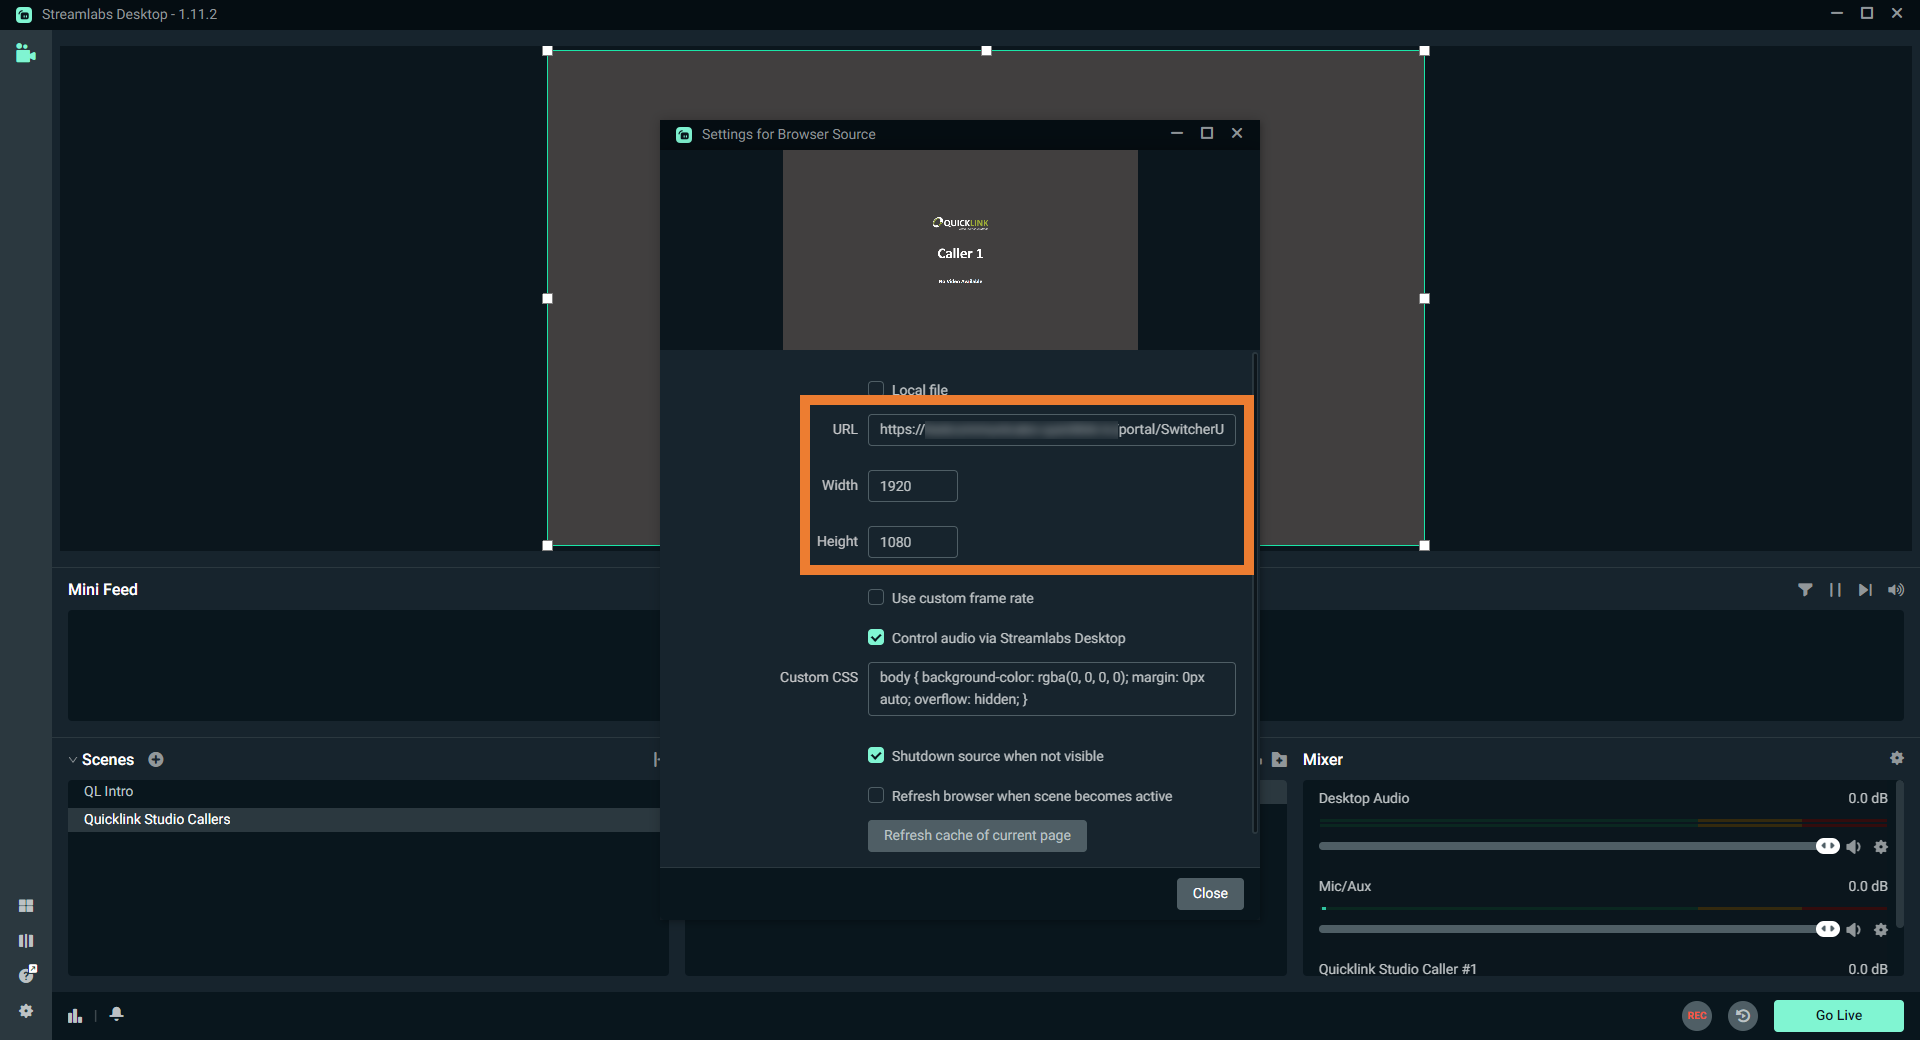The width and height of the screenshot is (1920, 1040).
Task: Uncheck Shutdown source when not visible
Action: [x=876, y=755]
